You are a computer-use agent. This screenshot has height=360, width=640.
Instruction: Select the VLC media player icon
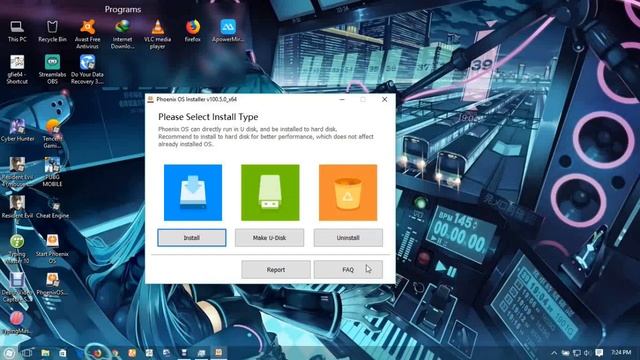tap(158, 34)
